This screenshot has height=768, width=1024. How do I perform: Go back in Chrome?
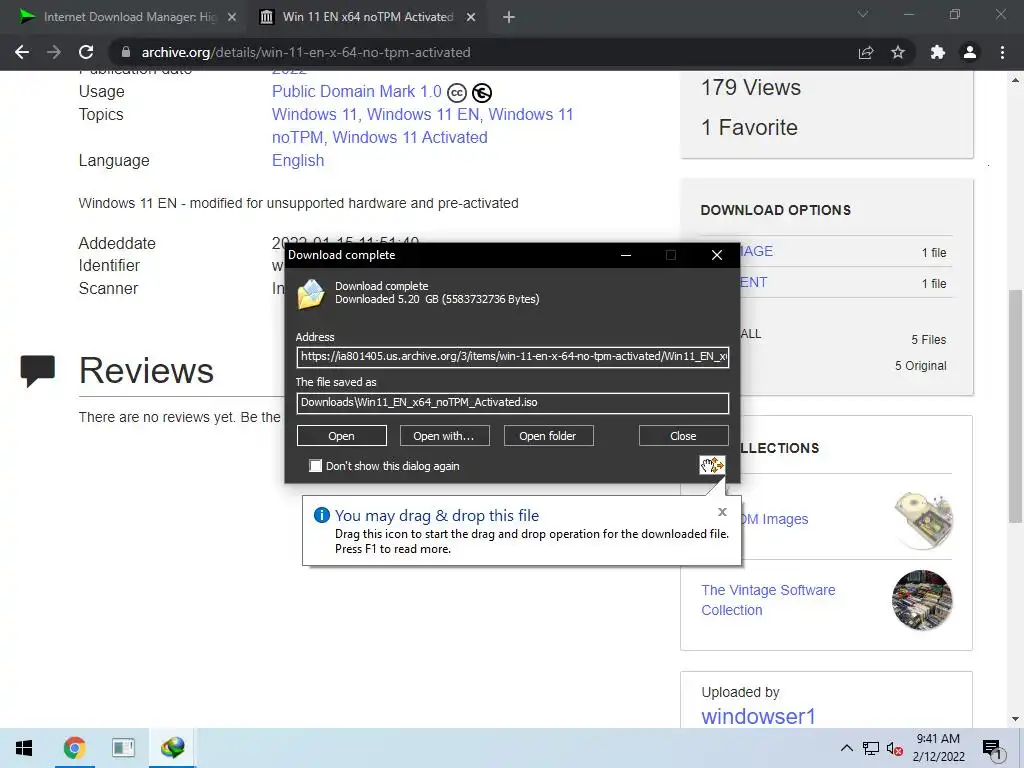22,52
